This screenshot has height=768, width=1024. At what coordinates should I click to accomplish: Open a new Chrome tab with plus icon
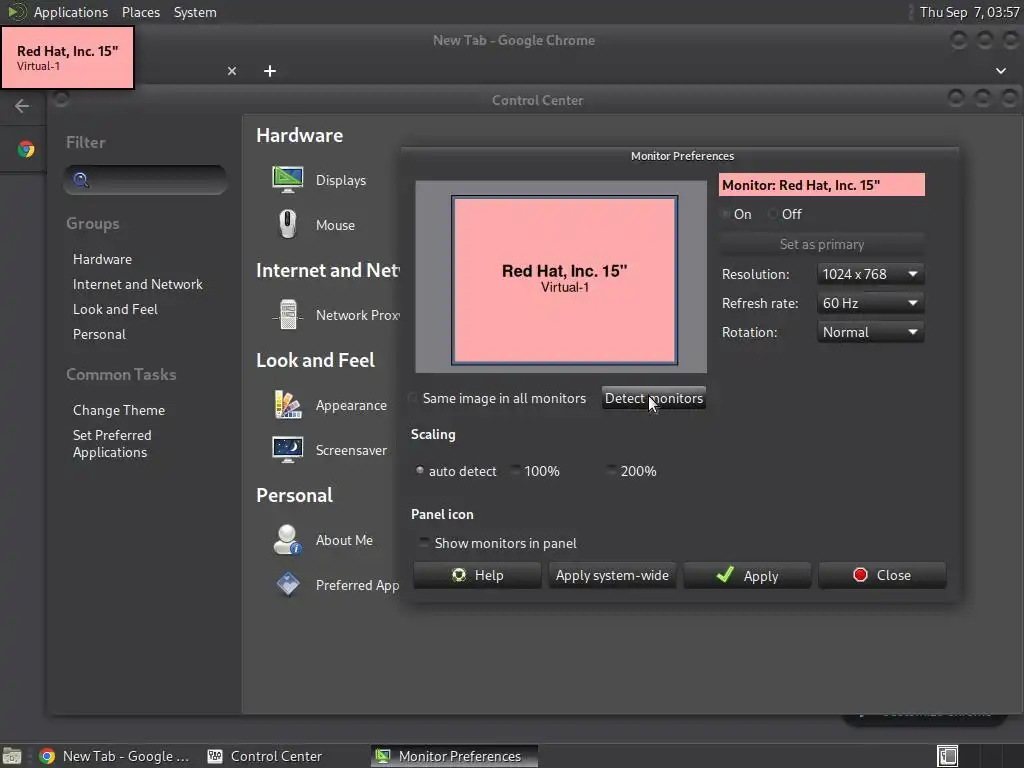click(x=270, y=71)
